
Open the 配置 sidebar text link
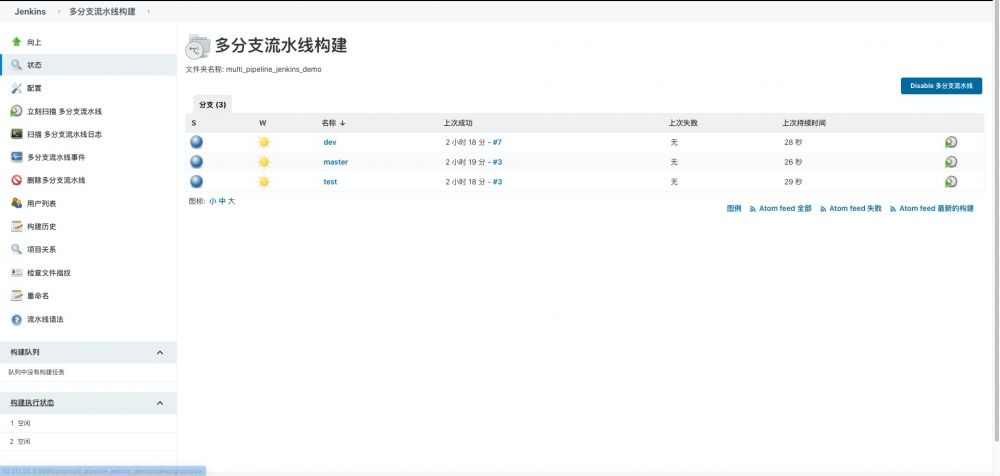click(34, 88)
